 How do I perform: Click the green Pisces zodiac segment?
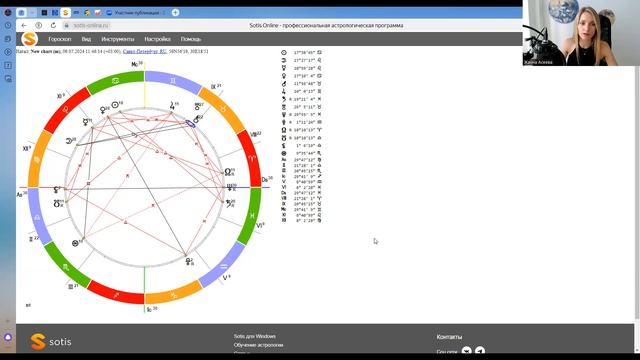click(252, 216)
